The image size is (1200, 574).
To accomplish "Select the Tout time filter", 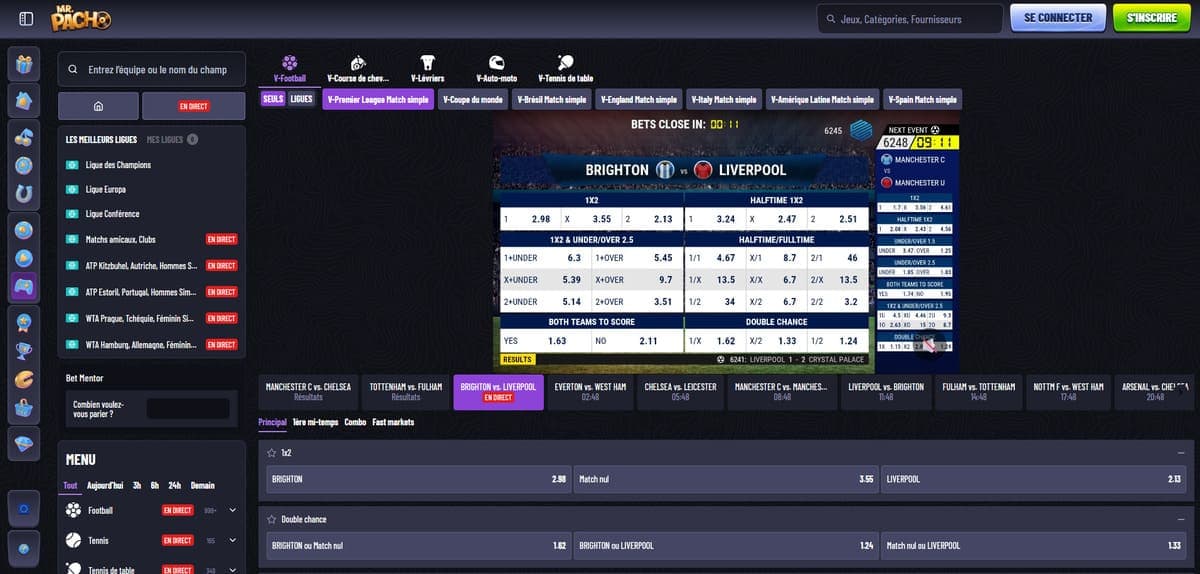I will (x=70, y=485).
